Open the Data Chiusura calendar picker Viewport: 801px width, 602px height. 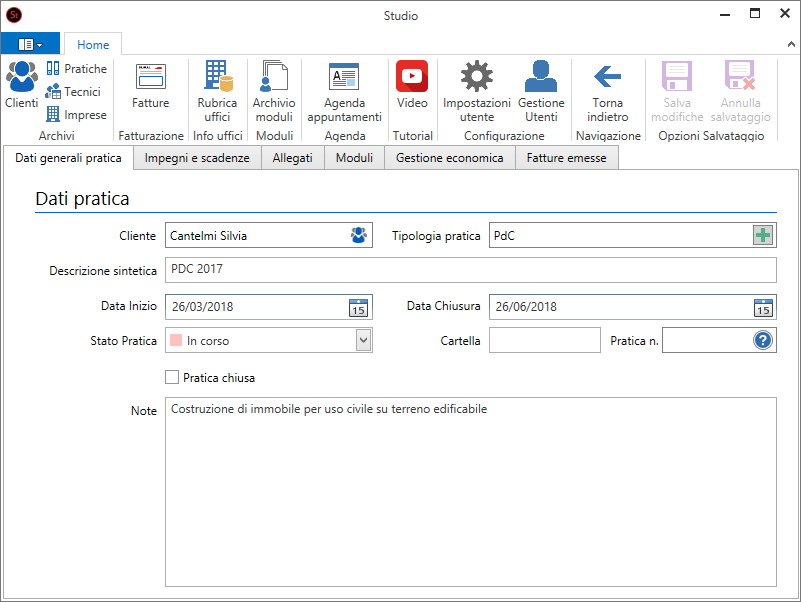pyautogui.click(x=763, y=308)
